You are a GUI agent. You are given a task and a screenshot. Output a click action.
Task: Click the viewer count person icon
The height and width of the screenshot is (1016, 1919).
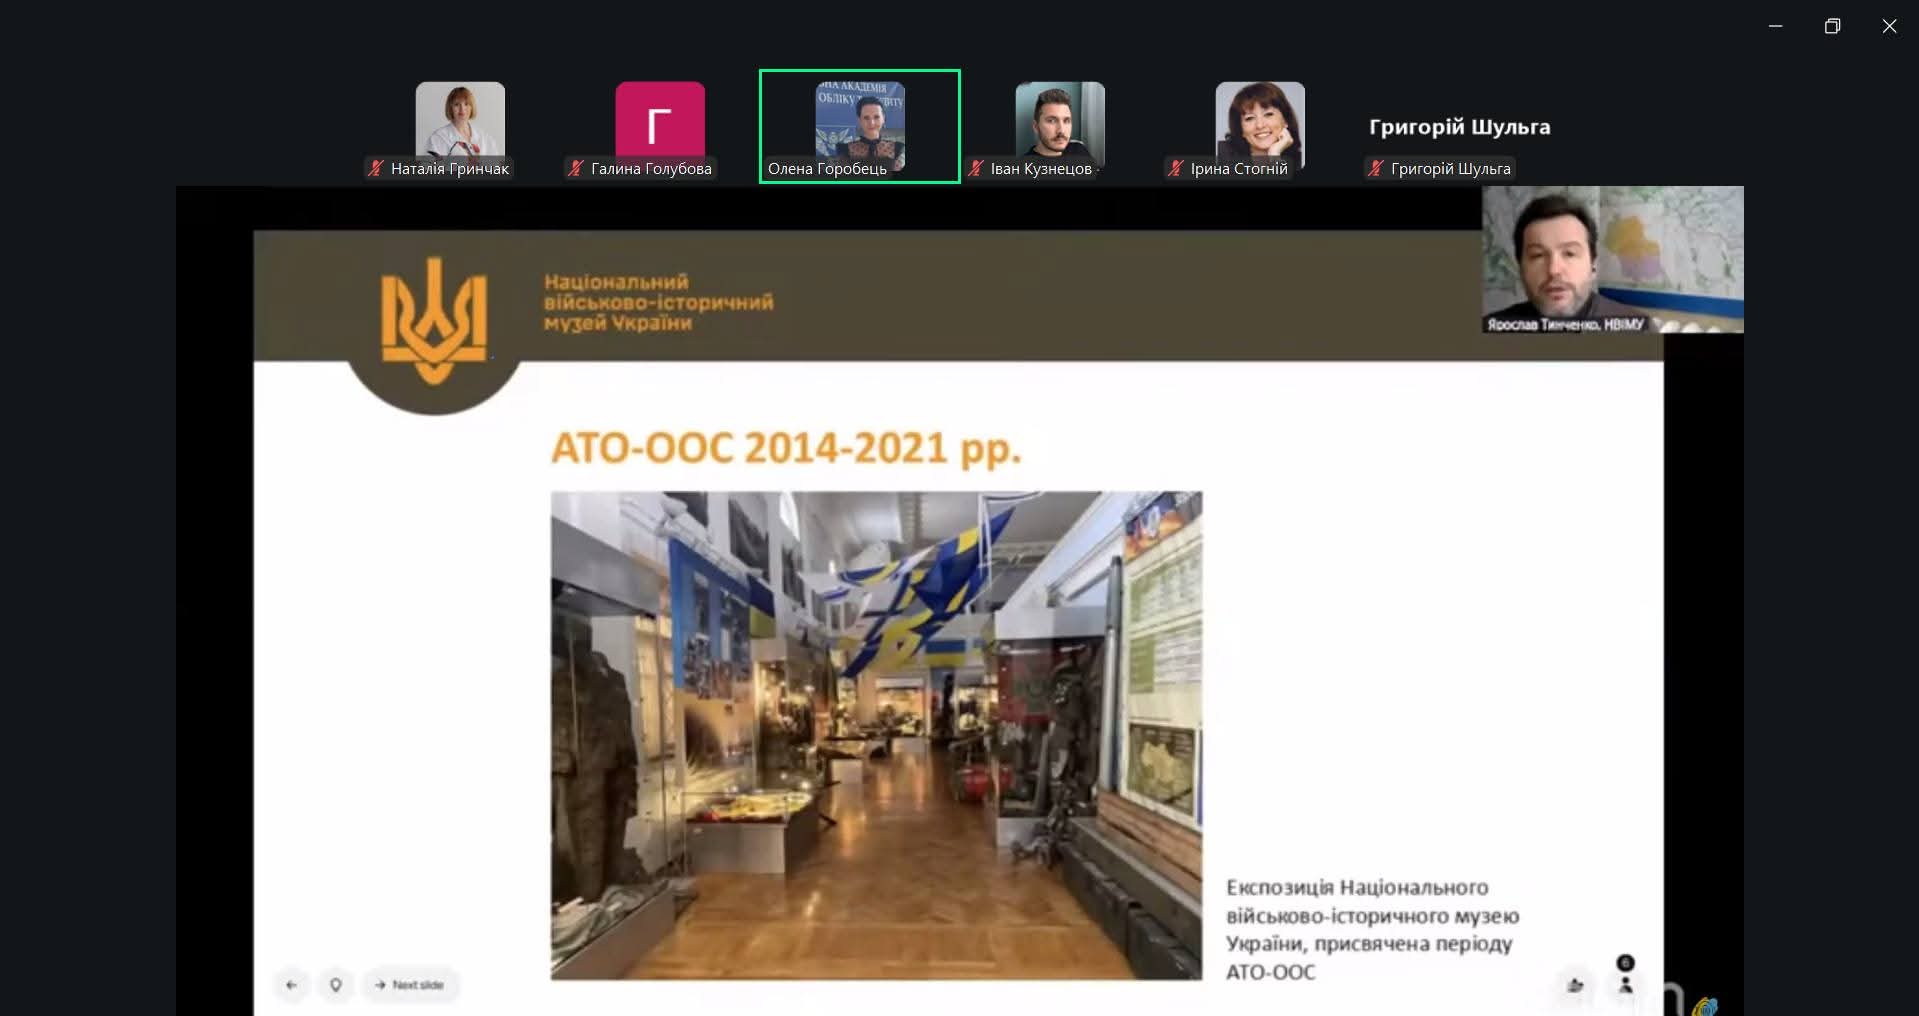(1625, 984)
